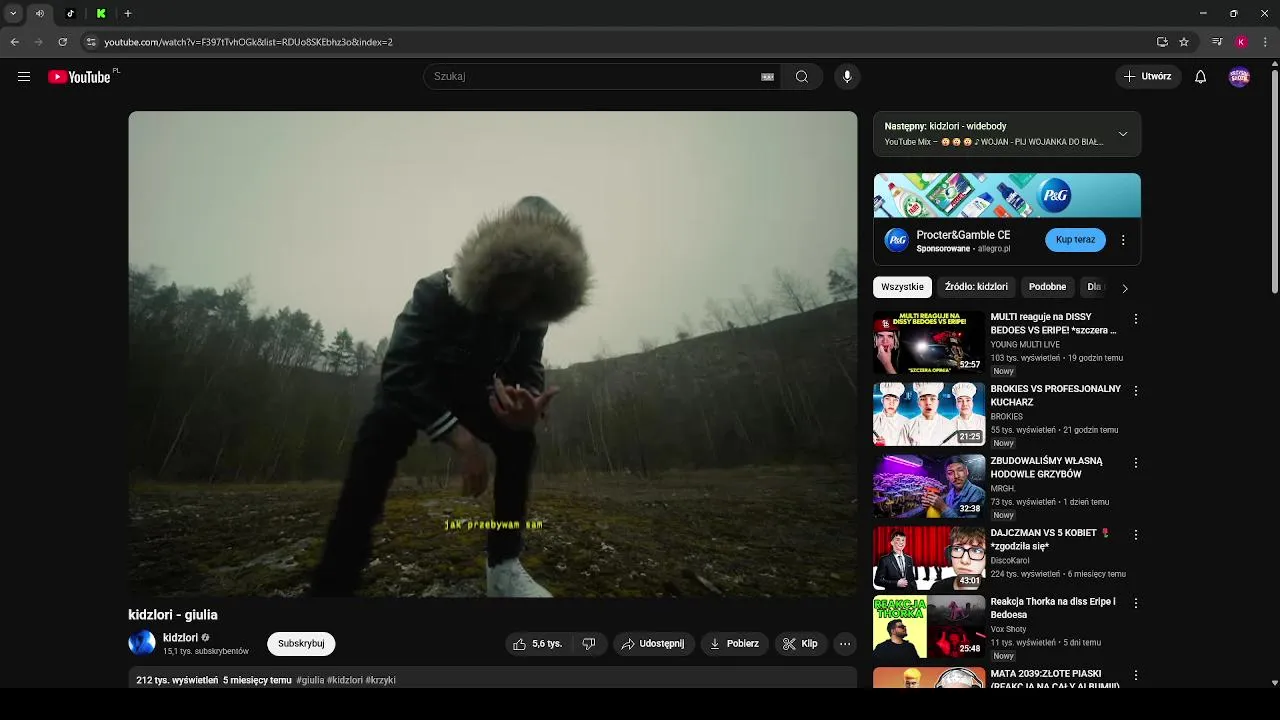
Task: Switch to the TikTok browser tab
Action: pos(70,14)
